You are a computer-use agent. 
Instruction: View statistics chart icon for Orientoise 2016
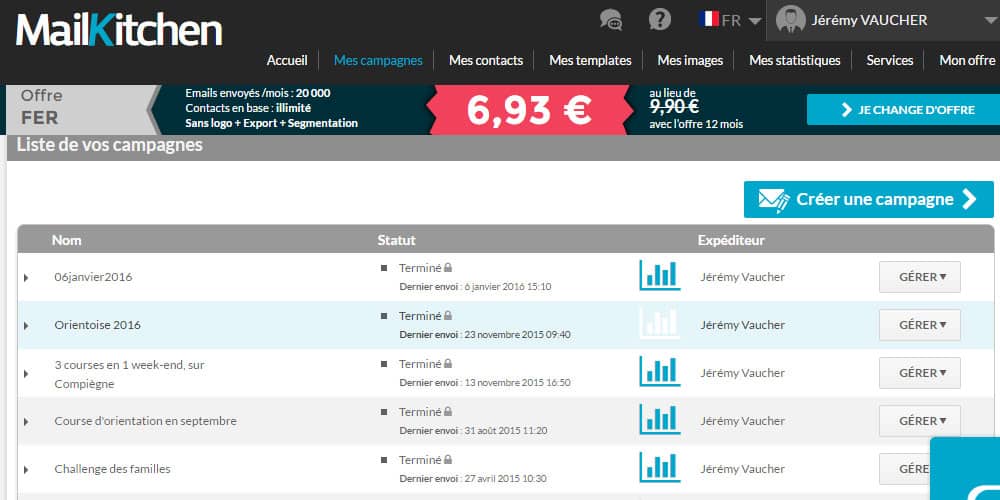click(x=659, y=323)
